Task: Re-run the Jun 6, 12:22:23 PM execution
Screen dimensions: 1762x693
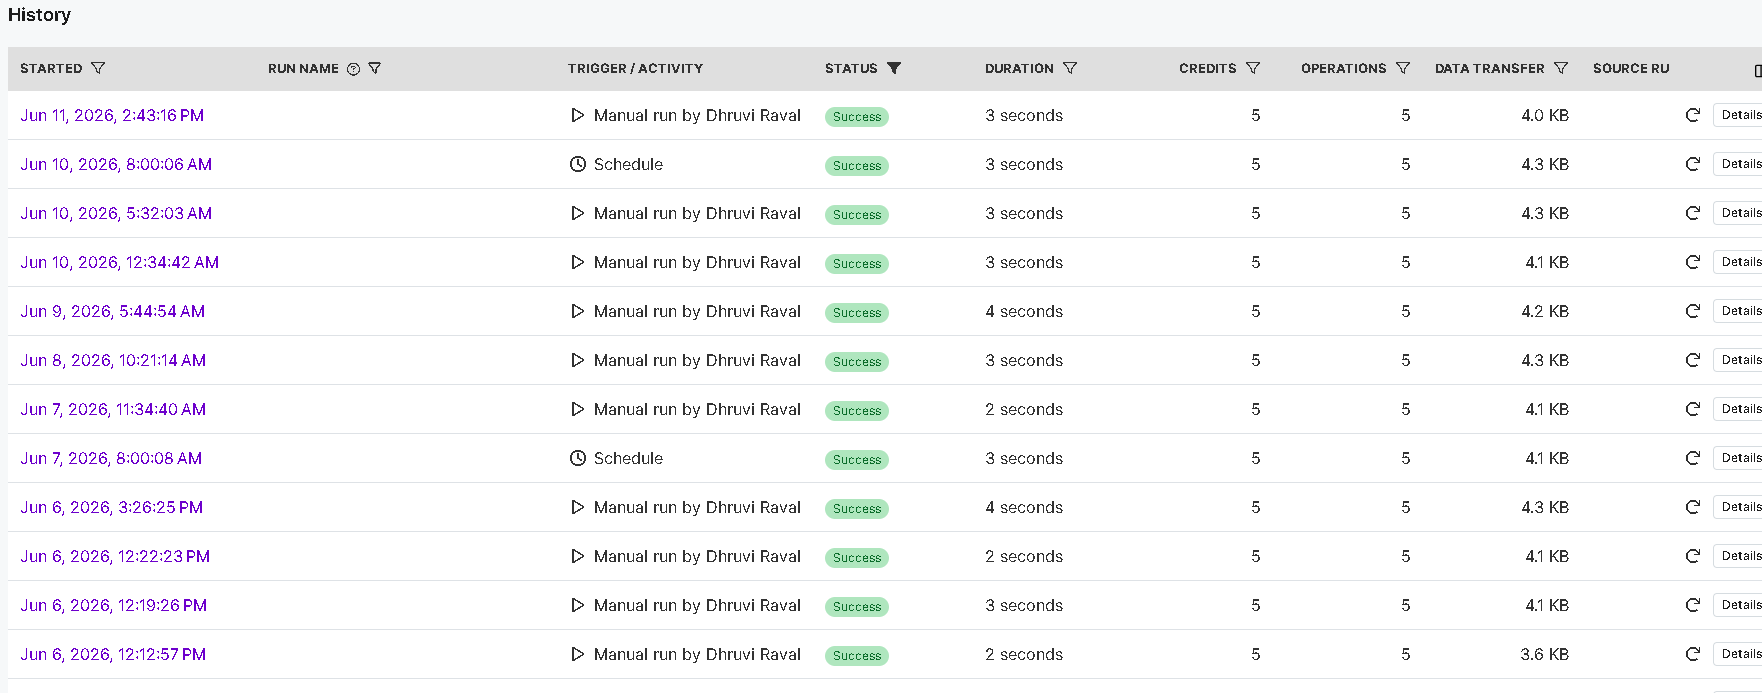Action: click(x=1693, y=556)
